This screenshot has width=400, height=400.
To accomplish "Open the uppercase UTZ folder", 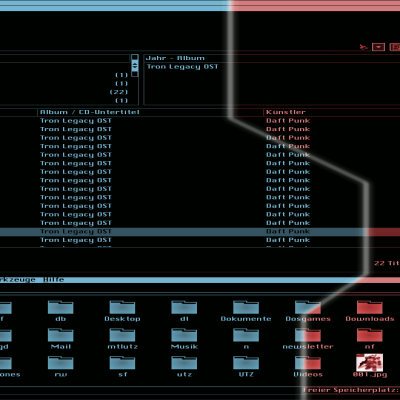I will pos(246,367).
